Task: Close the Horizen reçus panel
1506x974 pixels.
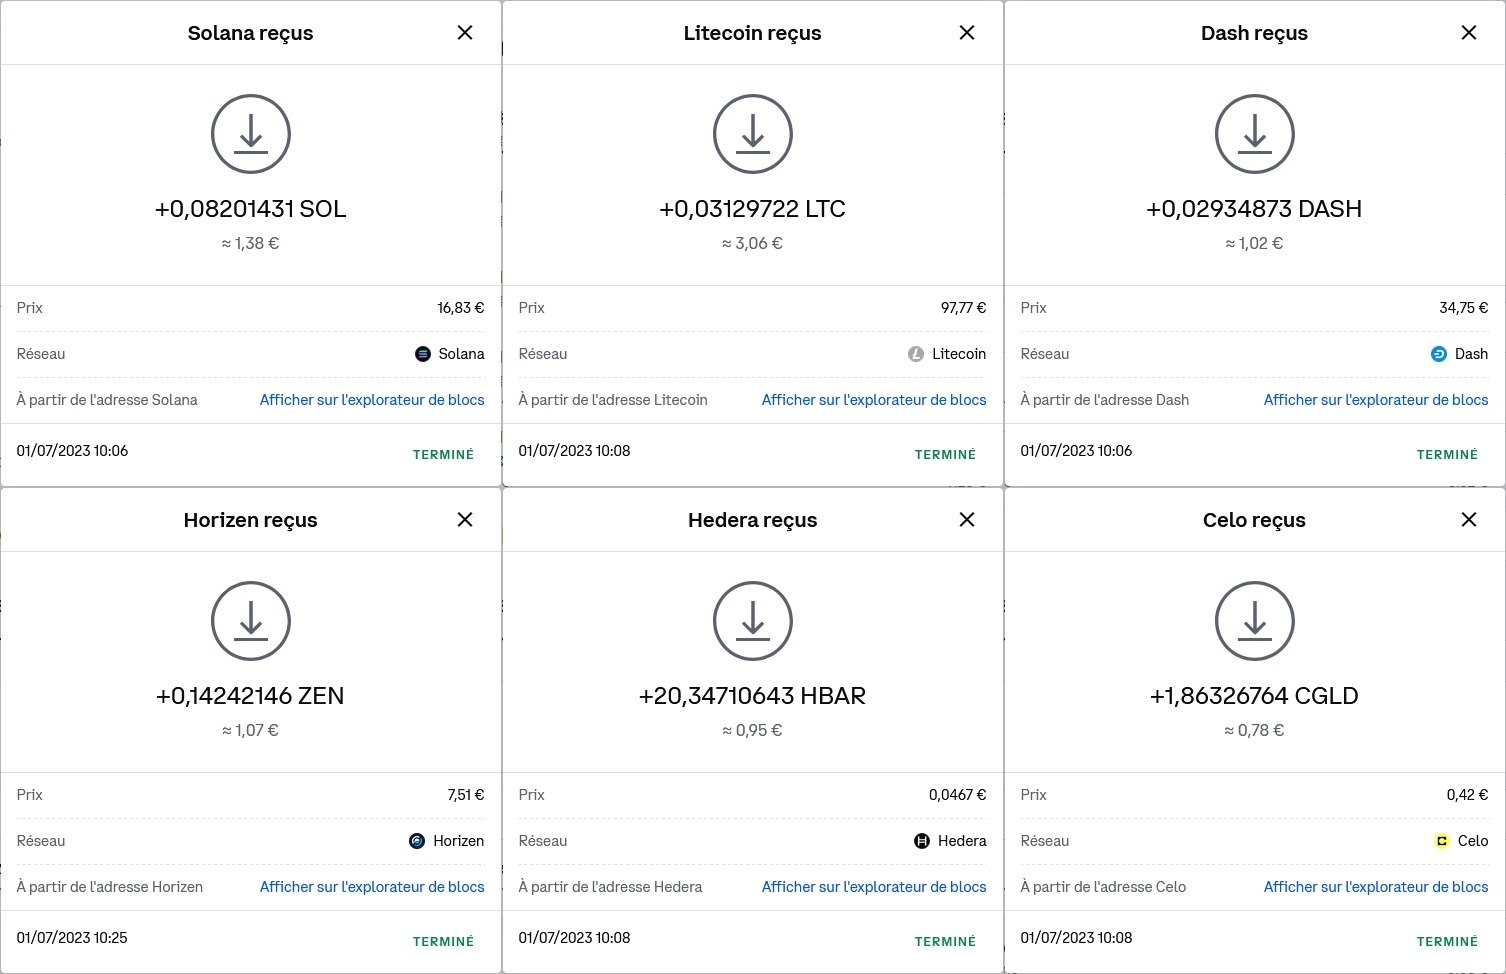Action: [465, 520]
